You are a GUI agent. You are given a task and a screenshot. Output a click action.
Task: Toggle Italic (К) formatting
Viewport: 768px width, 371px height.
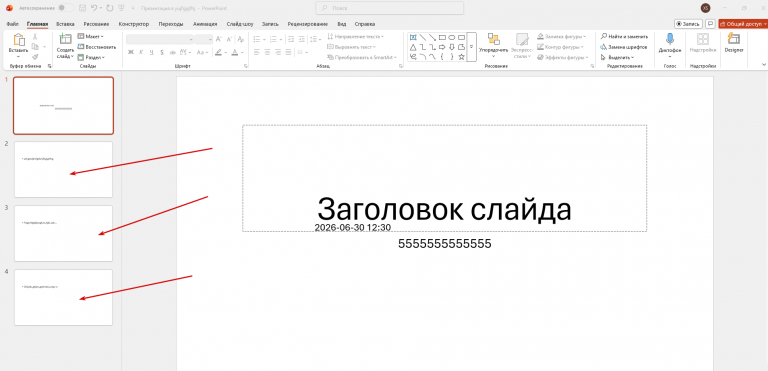tap(141, 52)
